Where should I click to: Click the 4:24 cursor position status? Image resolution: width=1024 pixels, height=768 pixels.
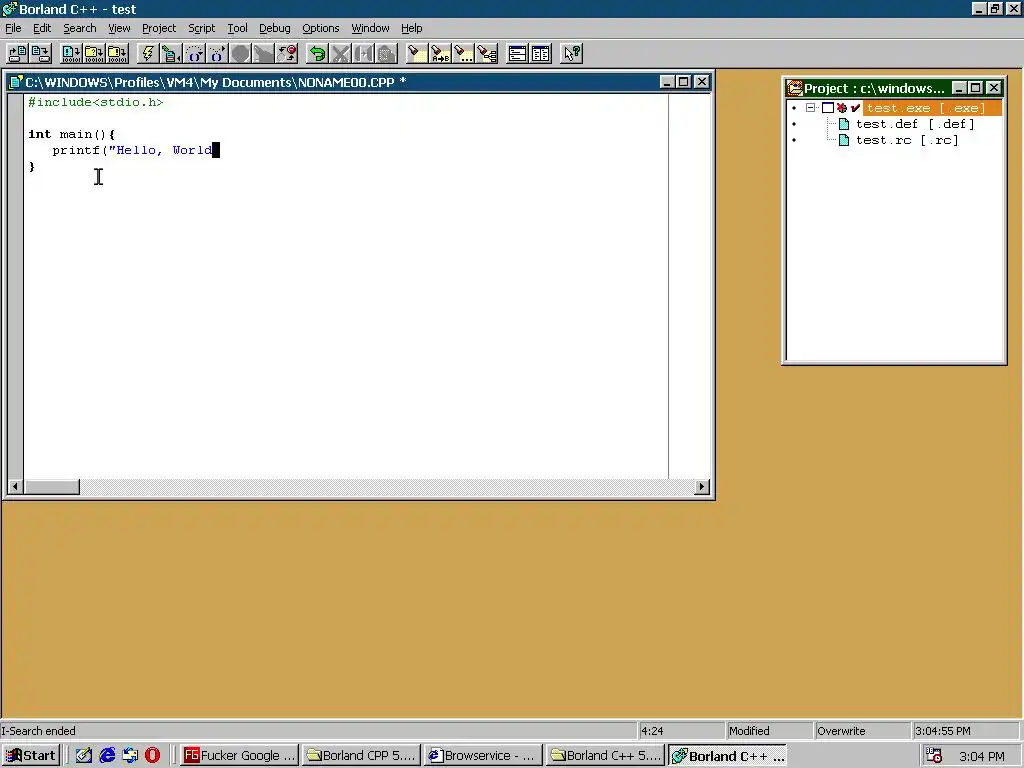click(x=680, y=731)
